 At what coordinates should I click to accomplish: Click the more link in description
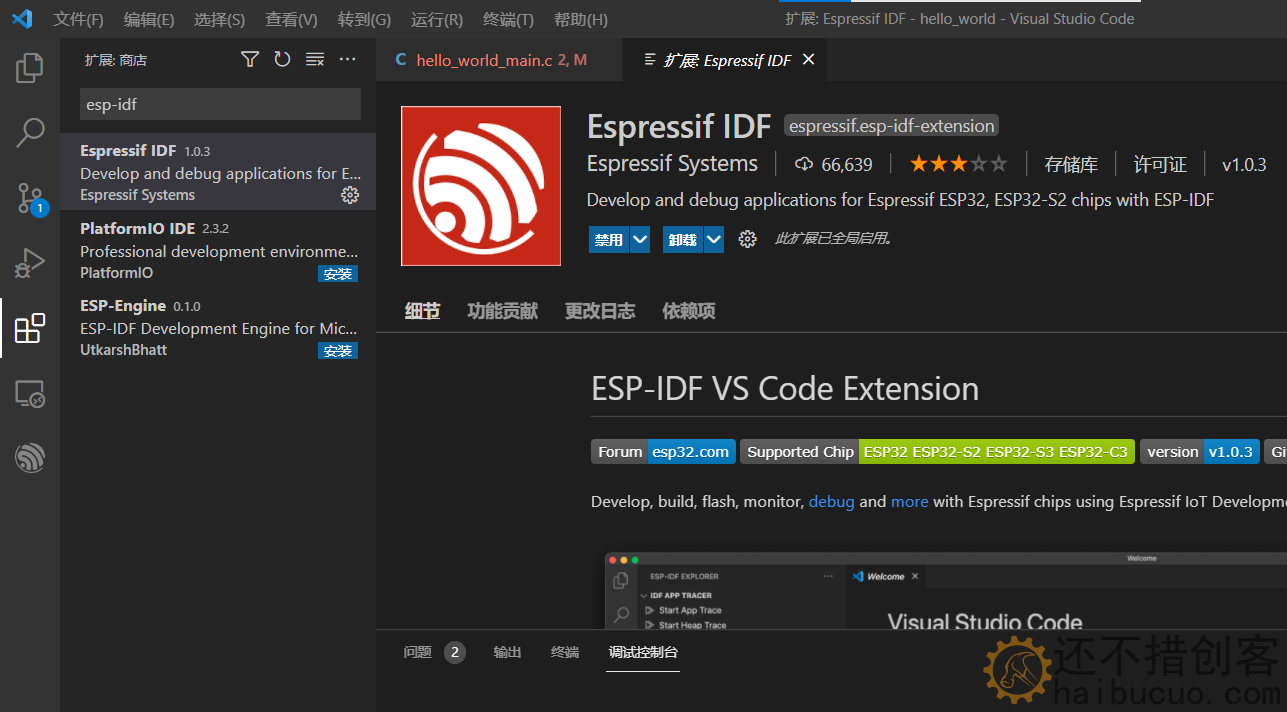[x=909, y=502]
